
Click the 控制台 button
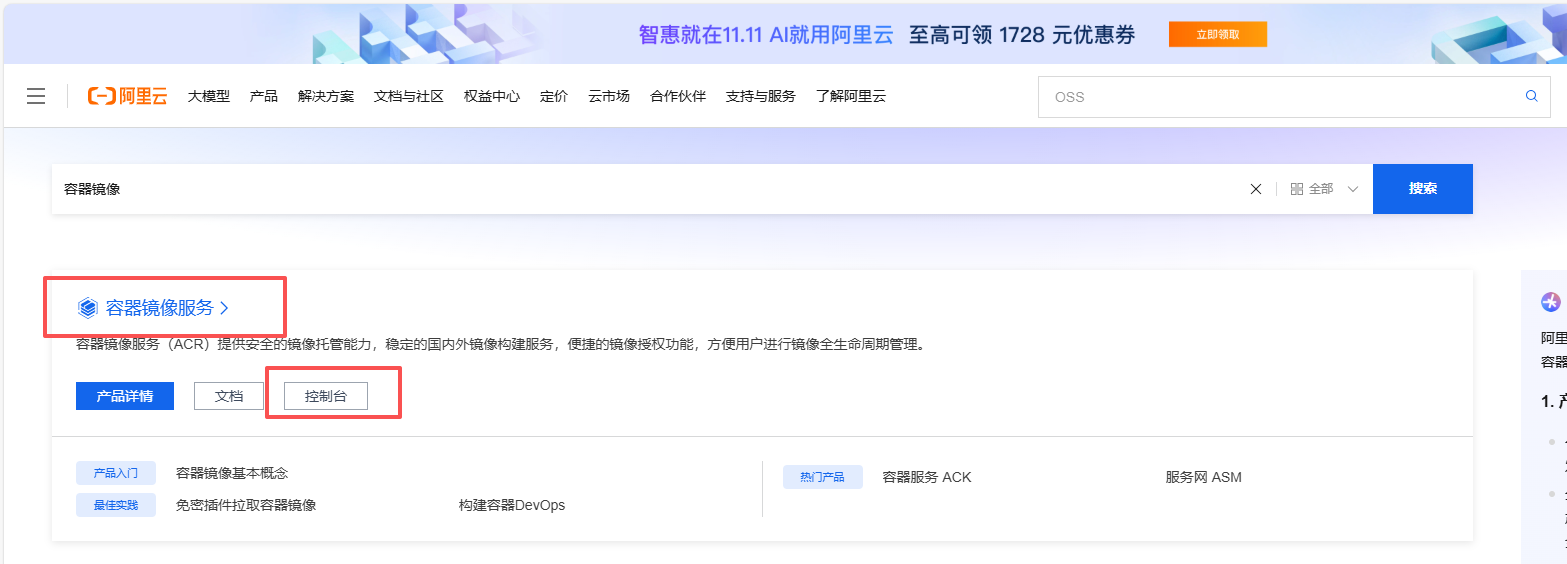[326, 396]
